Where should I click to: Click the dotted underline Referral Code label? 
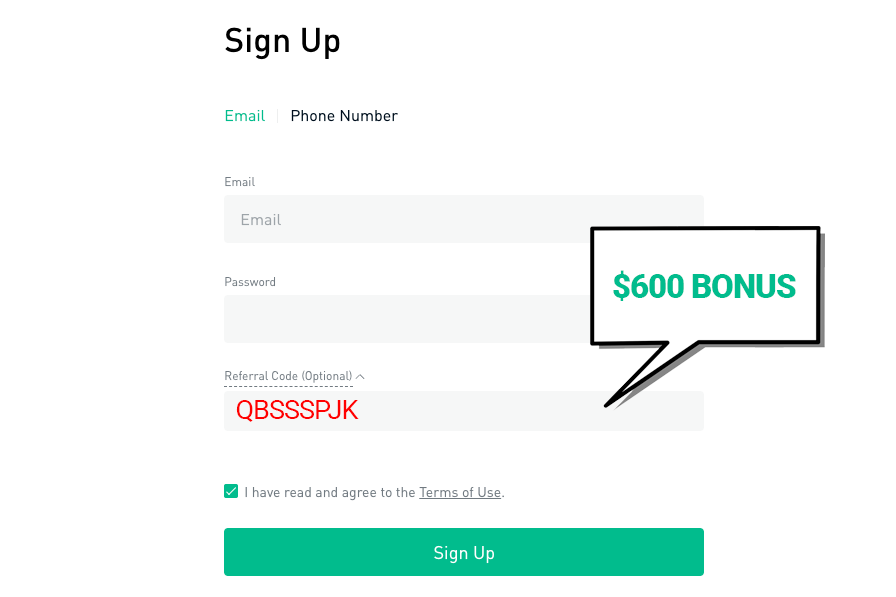287,375
